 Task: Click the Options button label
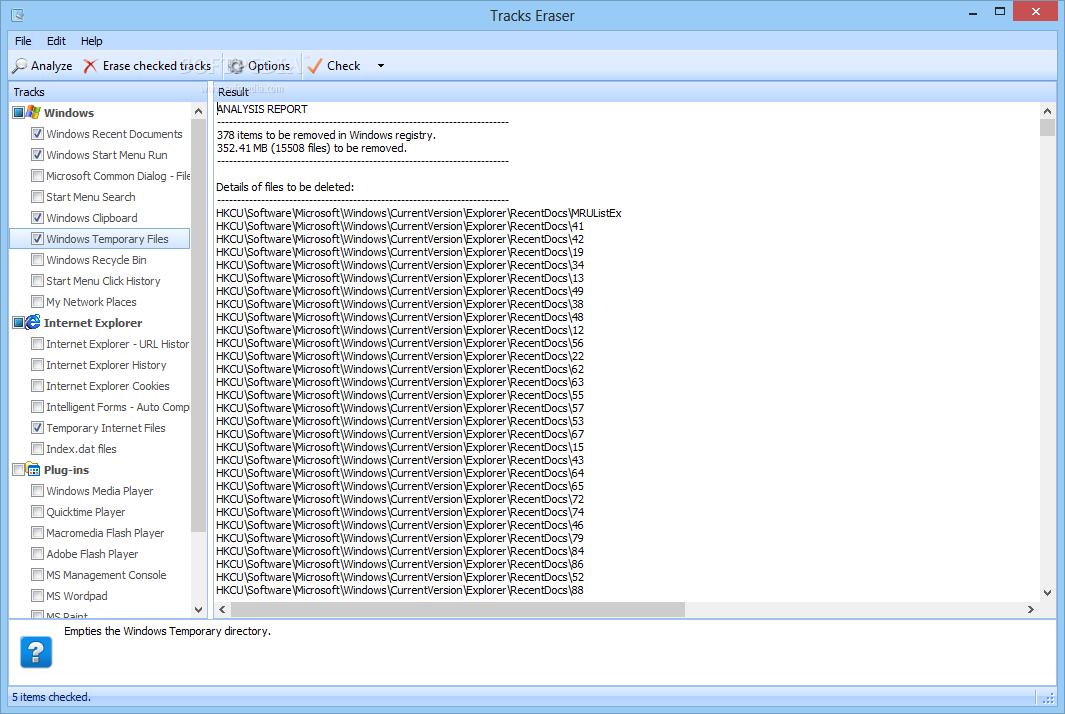tap(269, 66)
